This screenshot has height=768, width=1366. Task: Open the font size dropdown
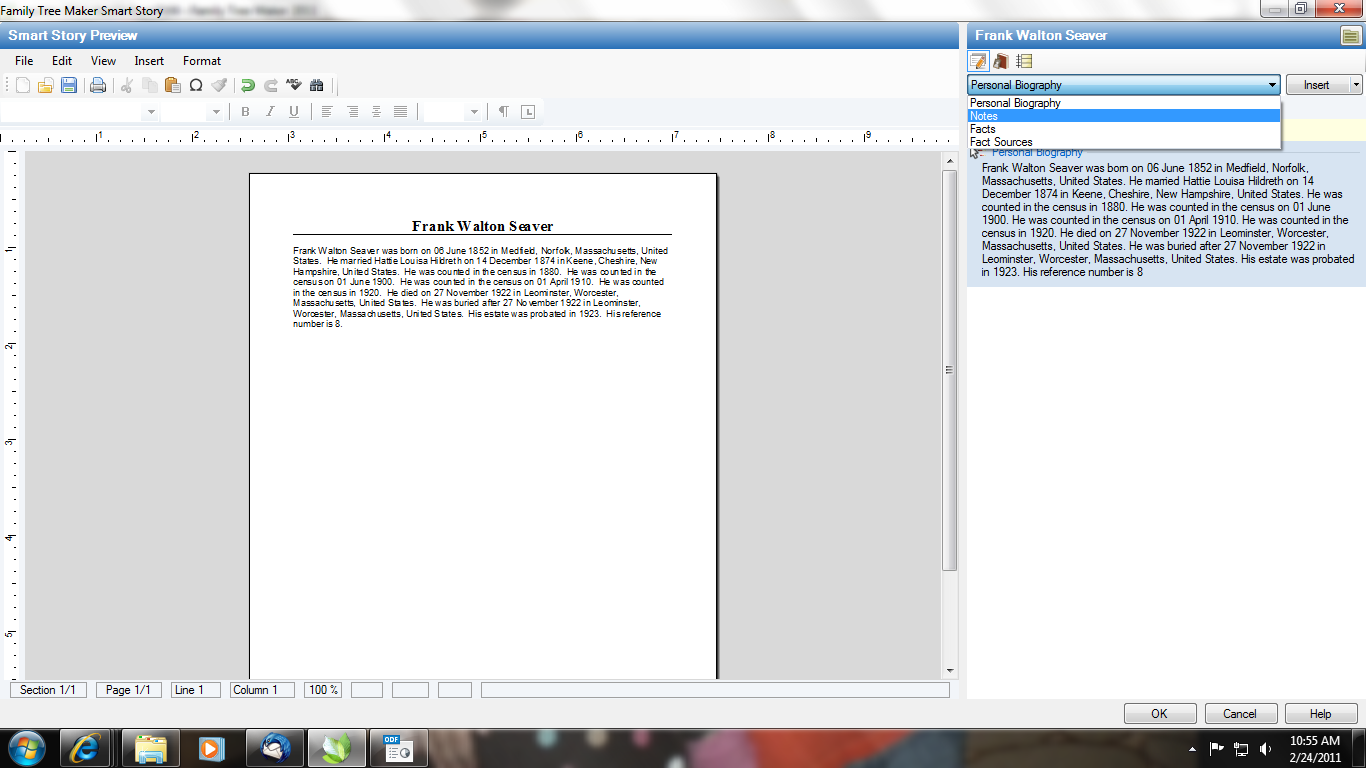click(216, 112)
